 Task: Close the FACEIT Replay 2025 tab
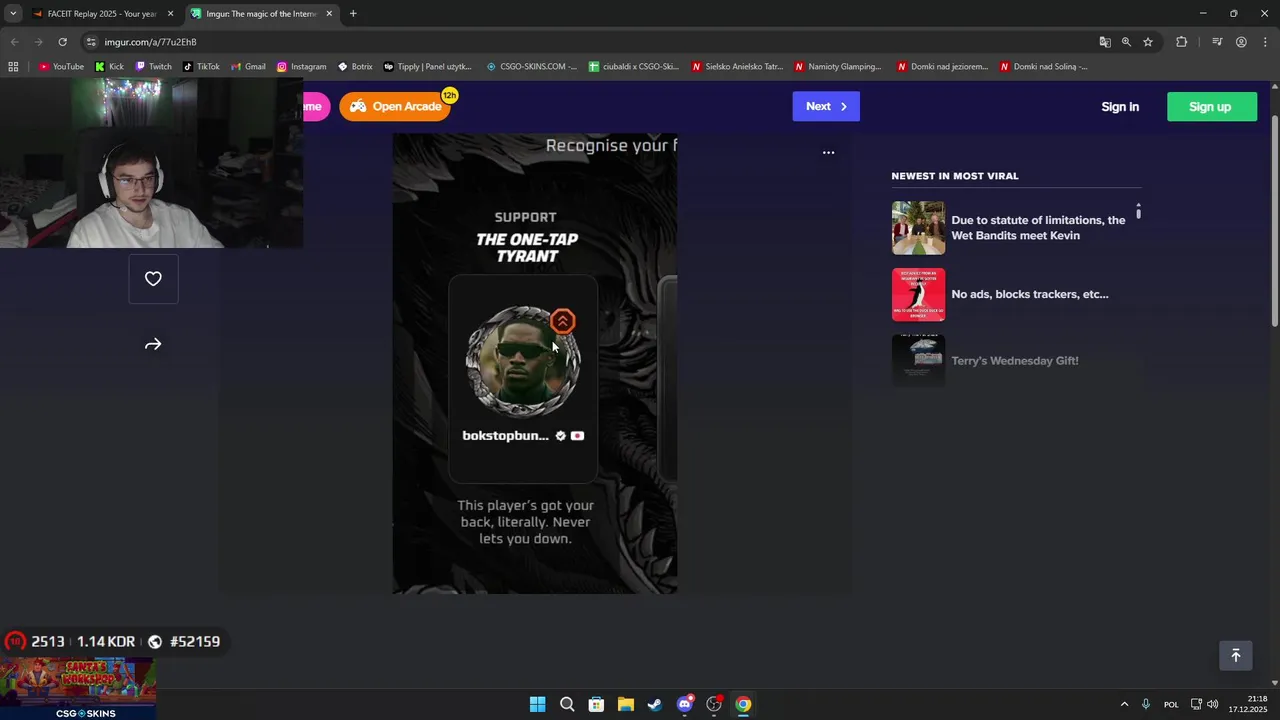coord(170,14)
